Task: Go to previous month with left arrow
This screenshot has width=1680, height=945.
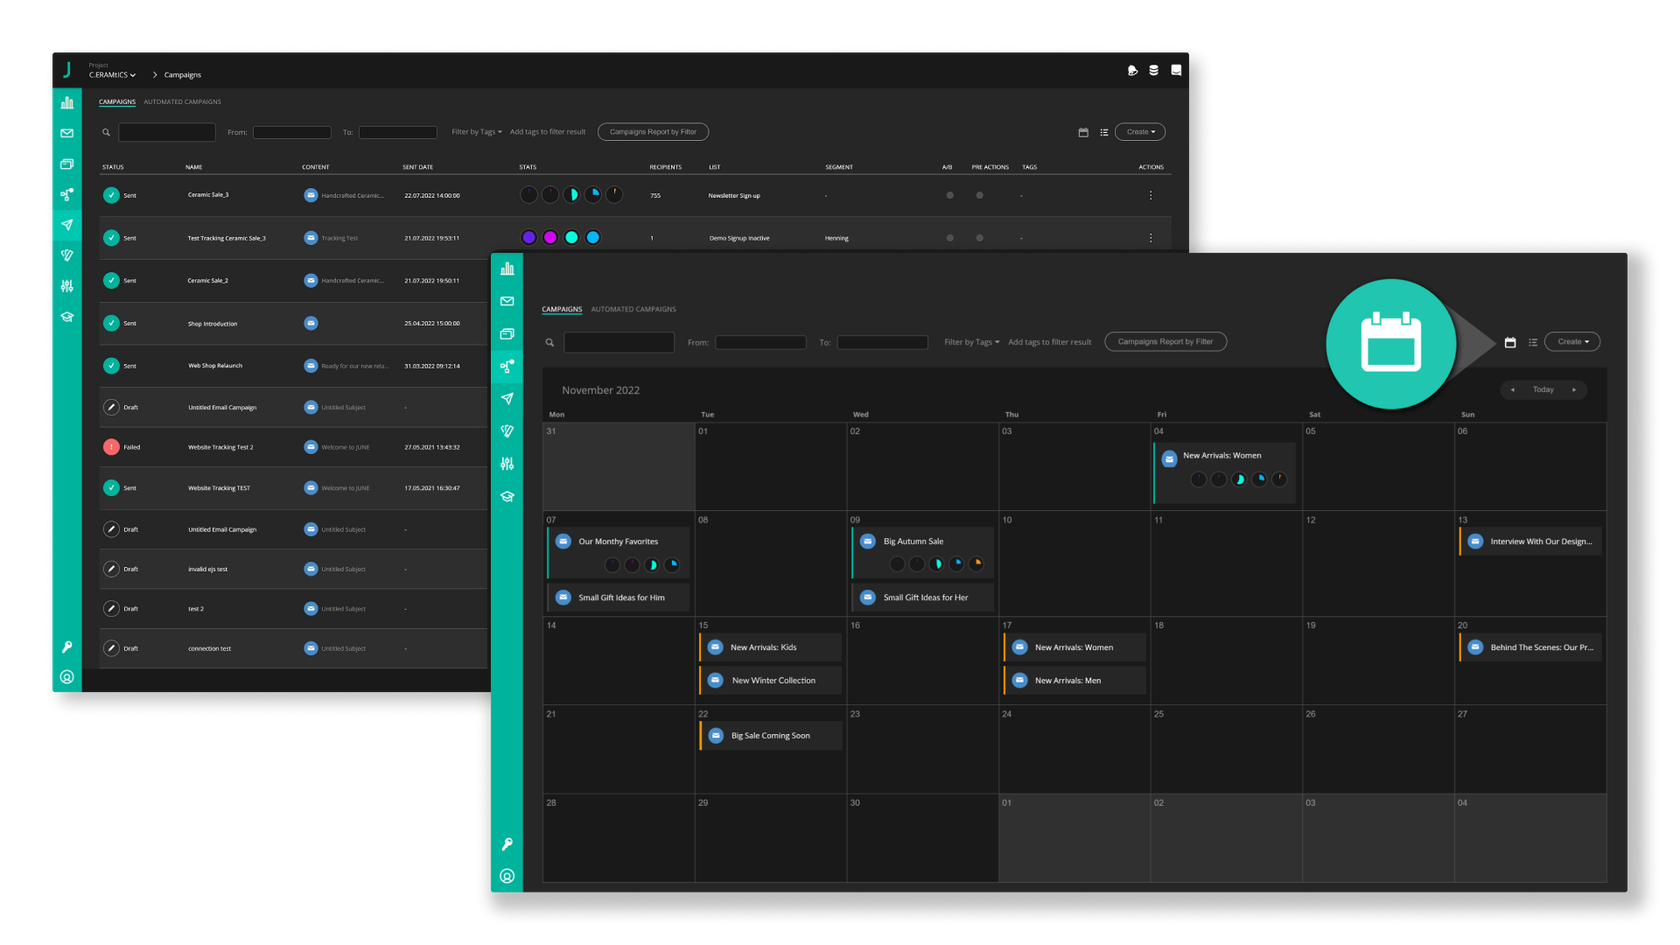Action: point(1512,390)
